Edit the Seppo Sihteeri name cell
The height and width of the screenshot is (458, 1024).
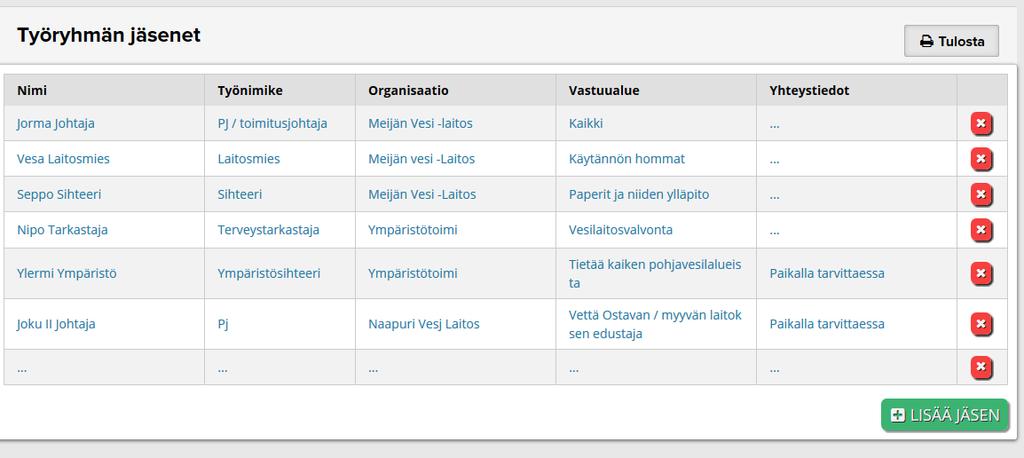(59, 194)
